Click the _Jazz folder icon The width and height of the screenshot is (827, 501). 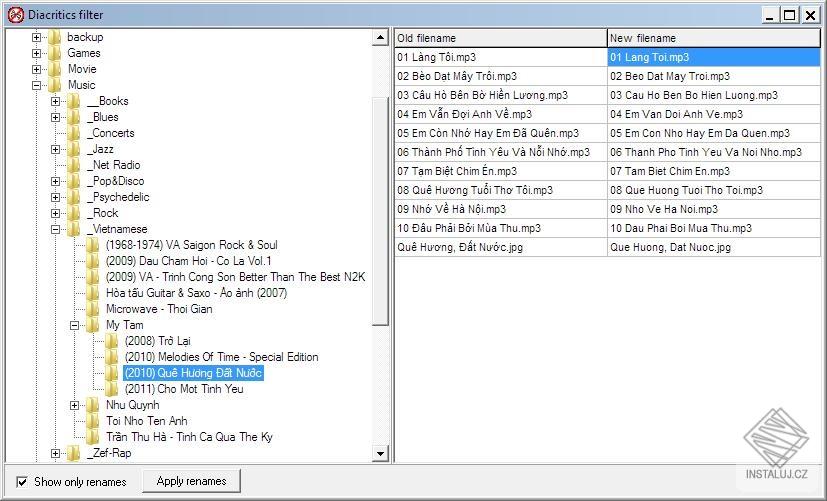coord(74,149)
